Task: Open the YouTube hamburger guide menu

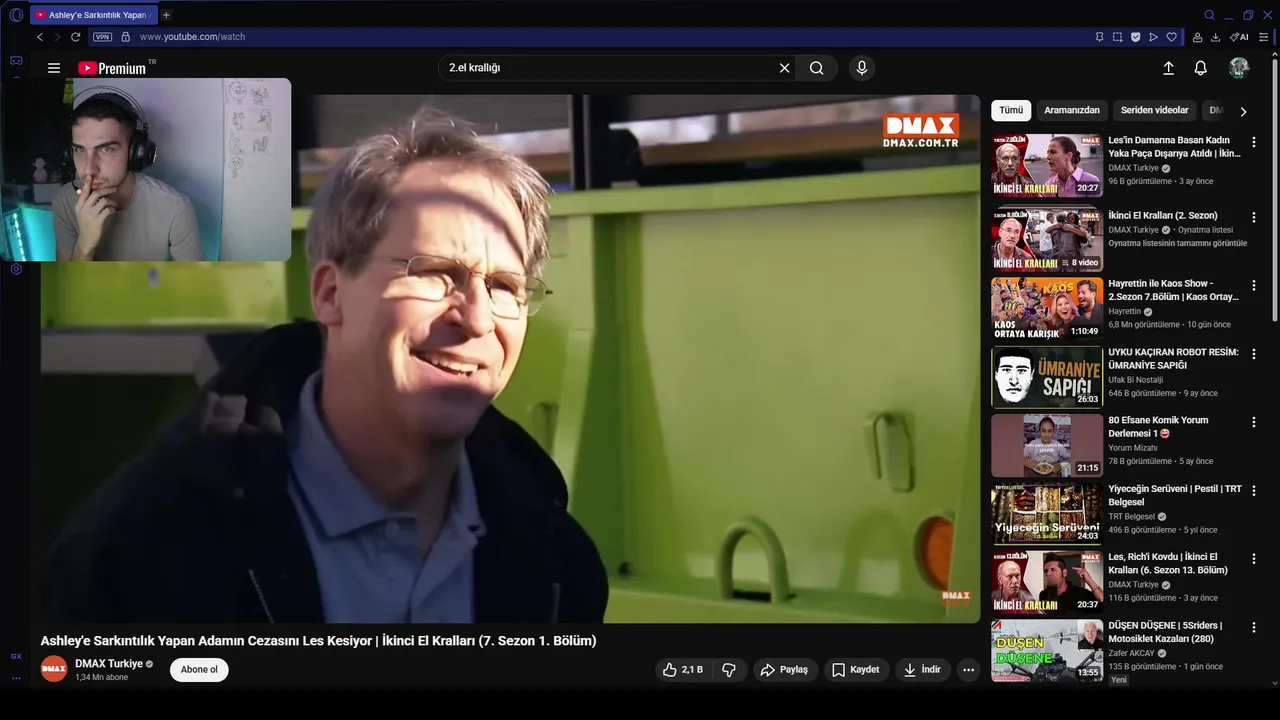Action: pos(54,68)
